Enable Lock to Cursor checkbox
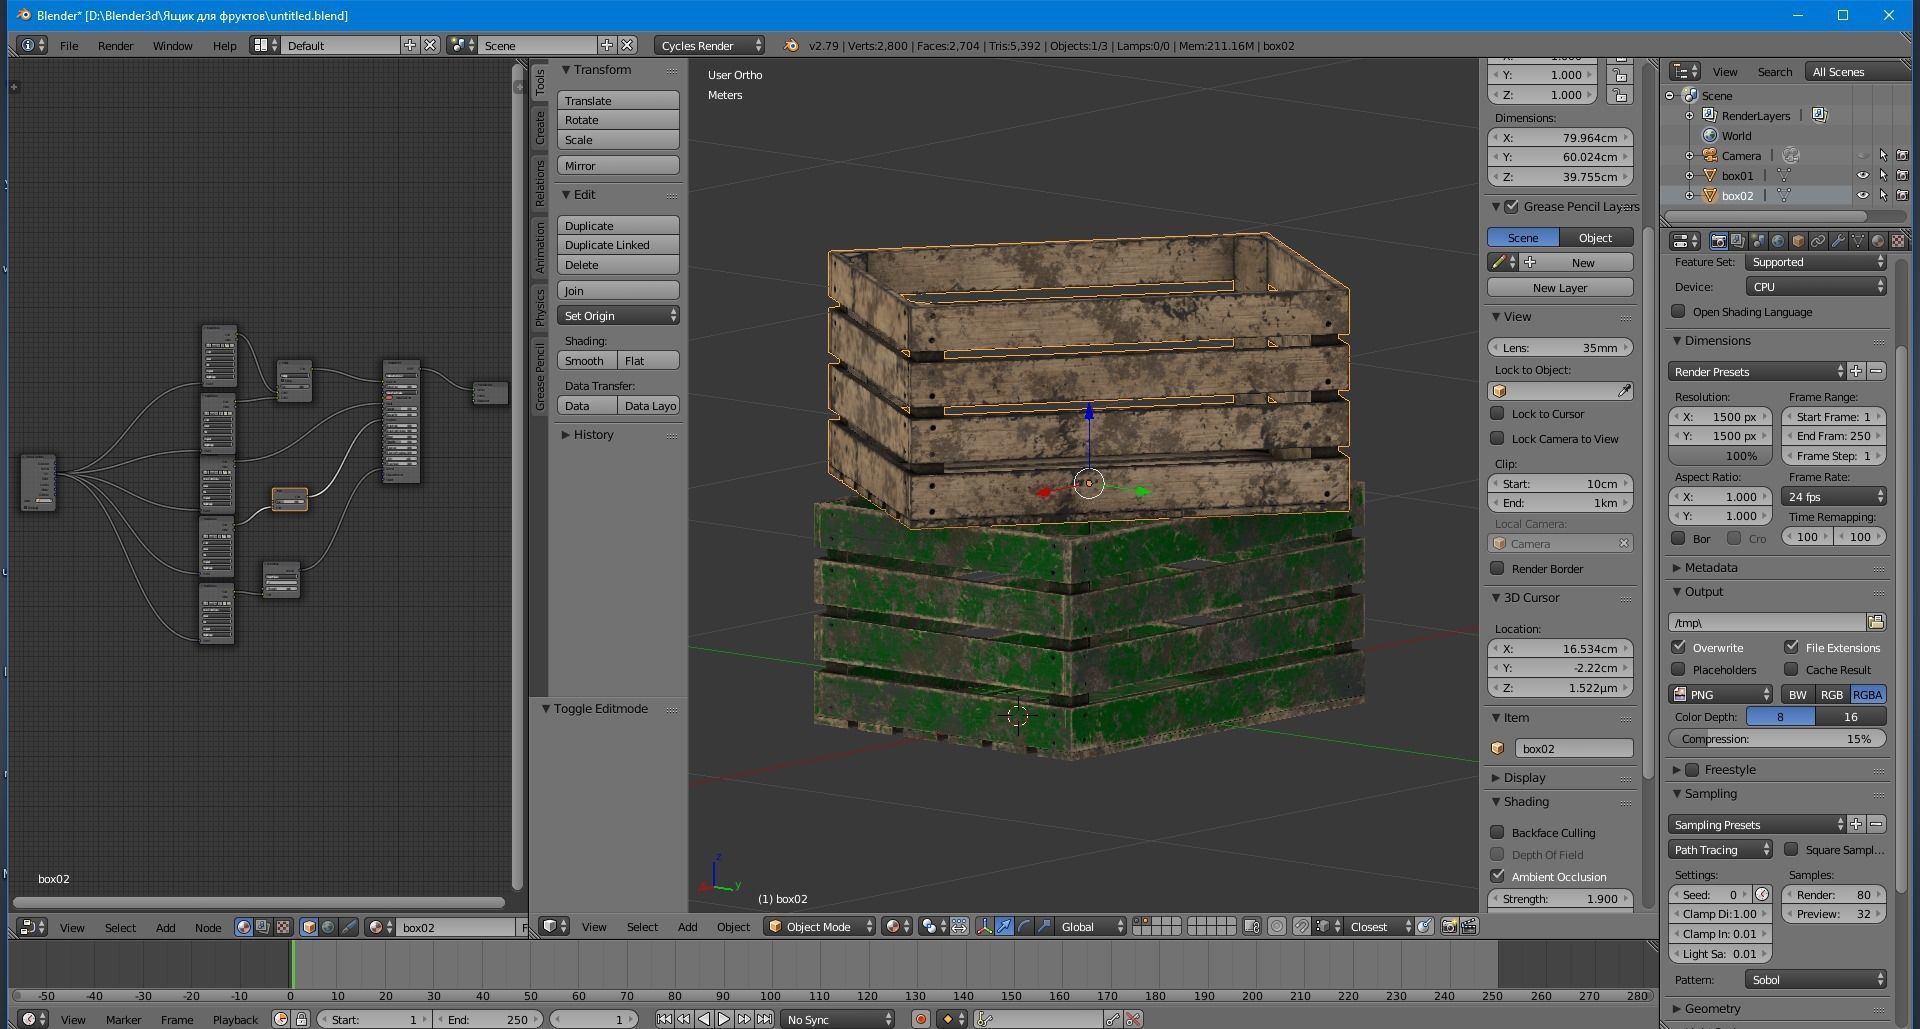Viewport: 1920px width, 1029px height. click(x=1497, y=413)
